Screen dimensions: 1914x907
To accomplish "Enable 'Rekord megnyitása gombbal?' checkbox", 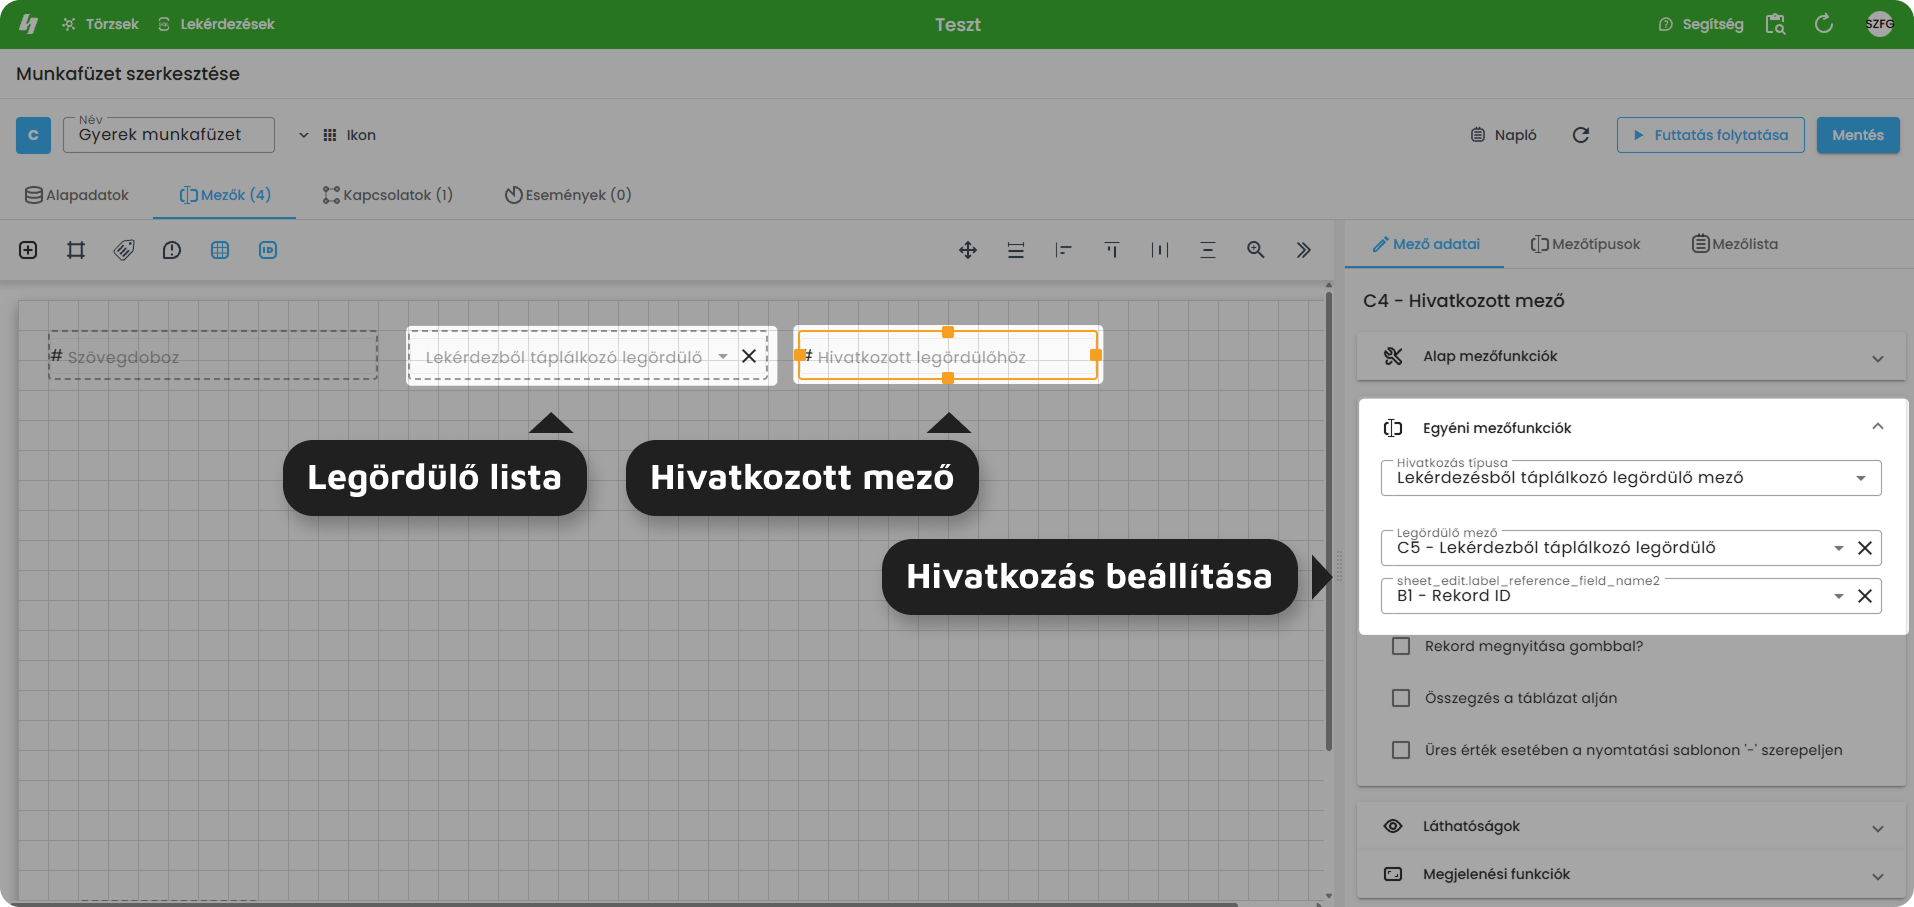I will pos(1401,646).
